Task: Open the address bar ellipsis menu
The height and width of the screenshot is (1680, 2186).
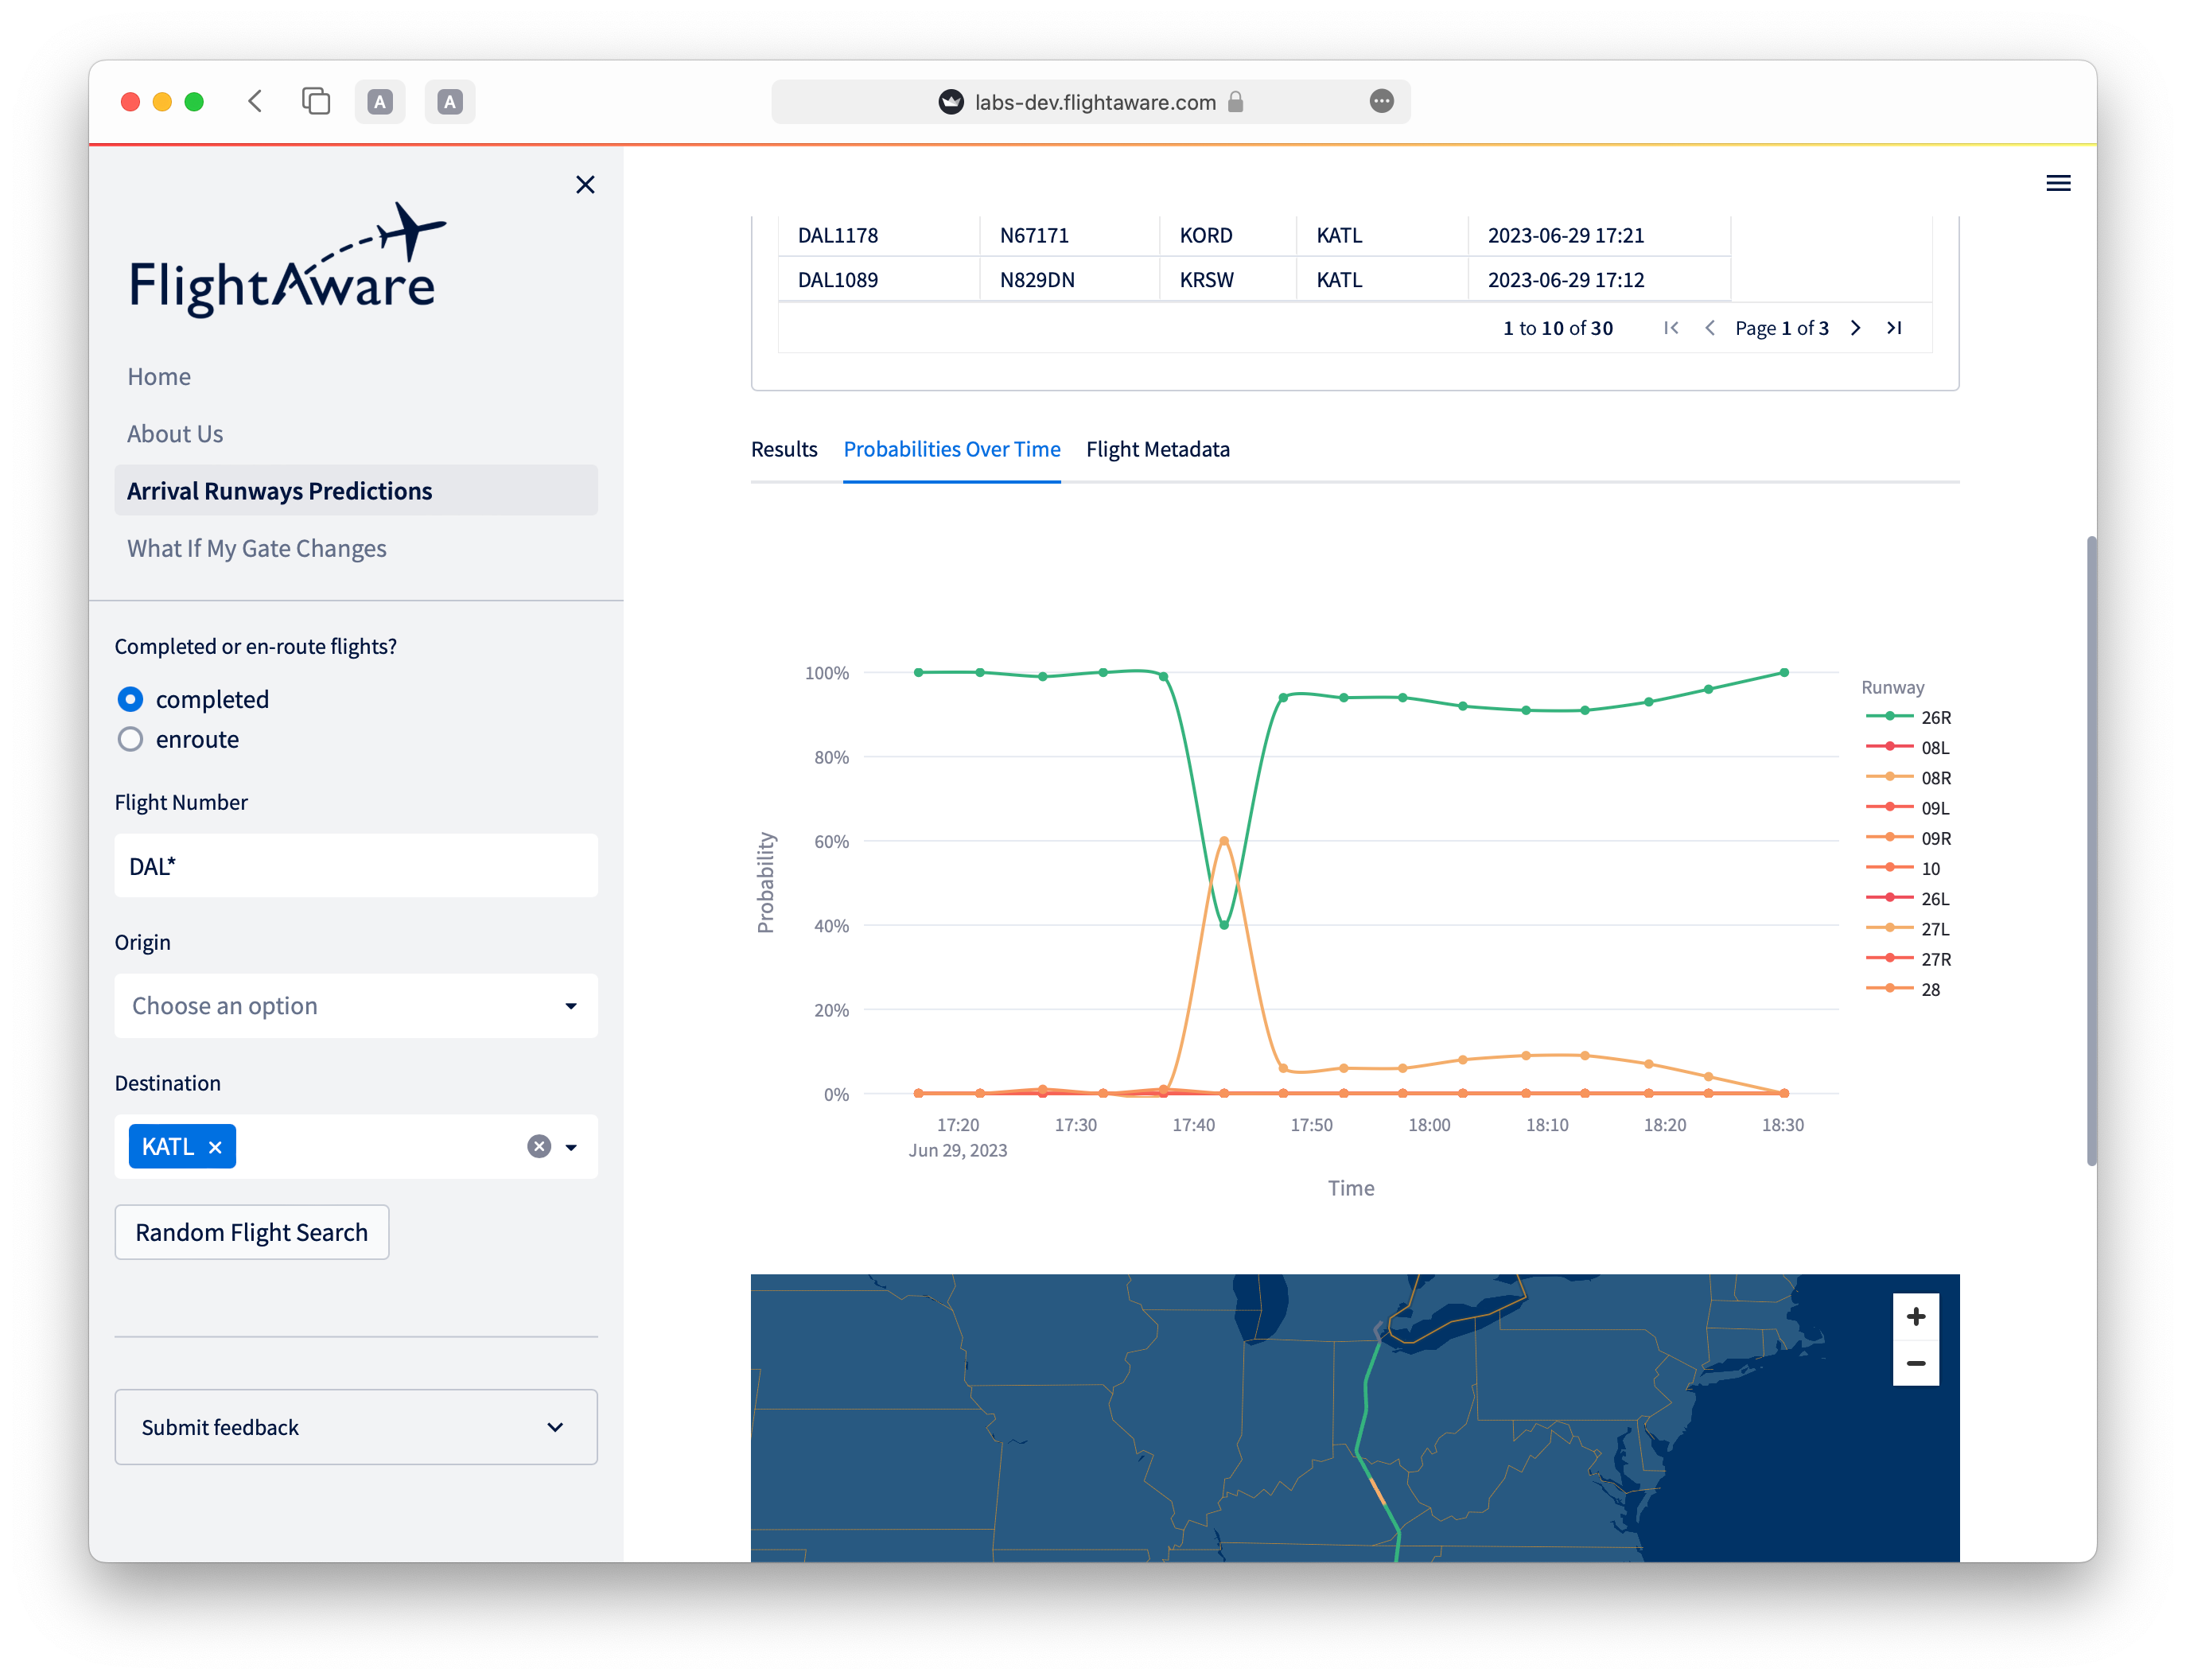Action: pos(1381,101)
